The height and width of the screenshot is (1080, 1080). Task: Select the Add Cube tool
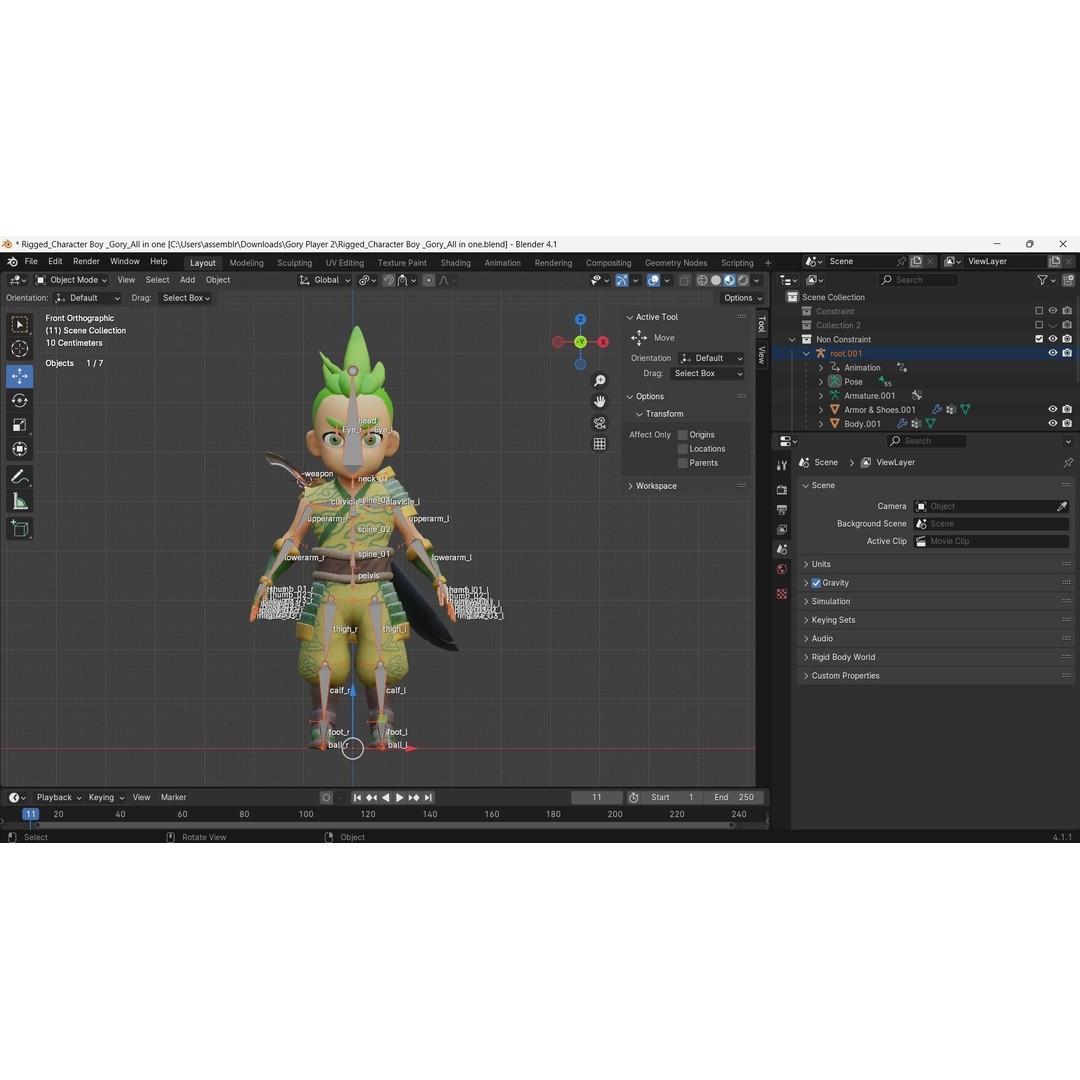tap(19, 529)
